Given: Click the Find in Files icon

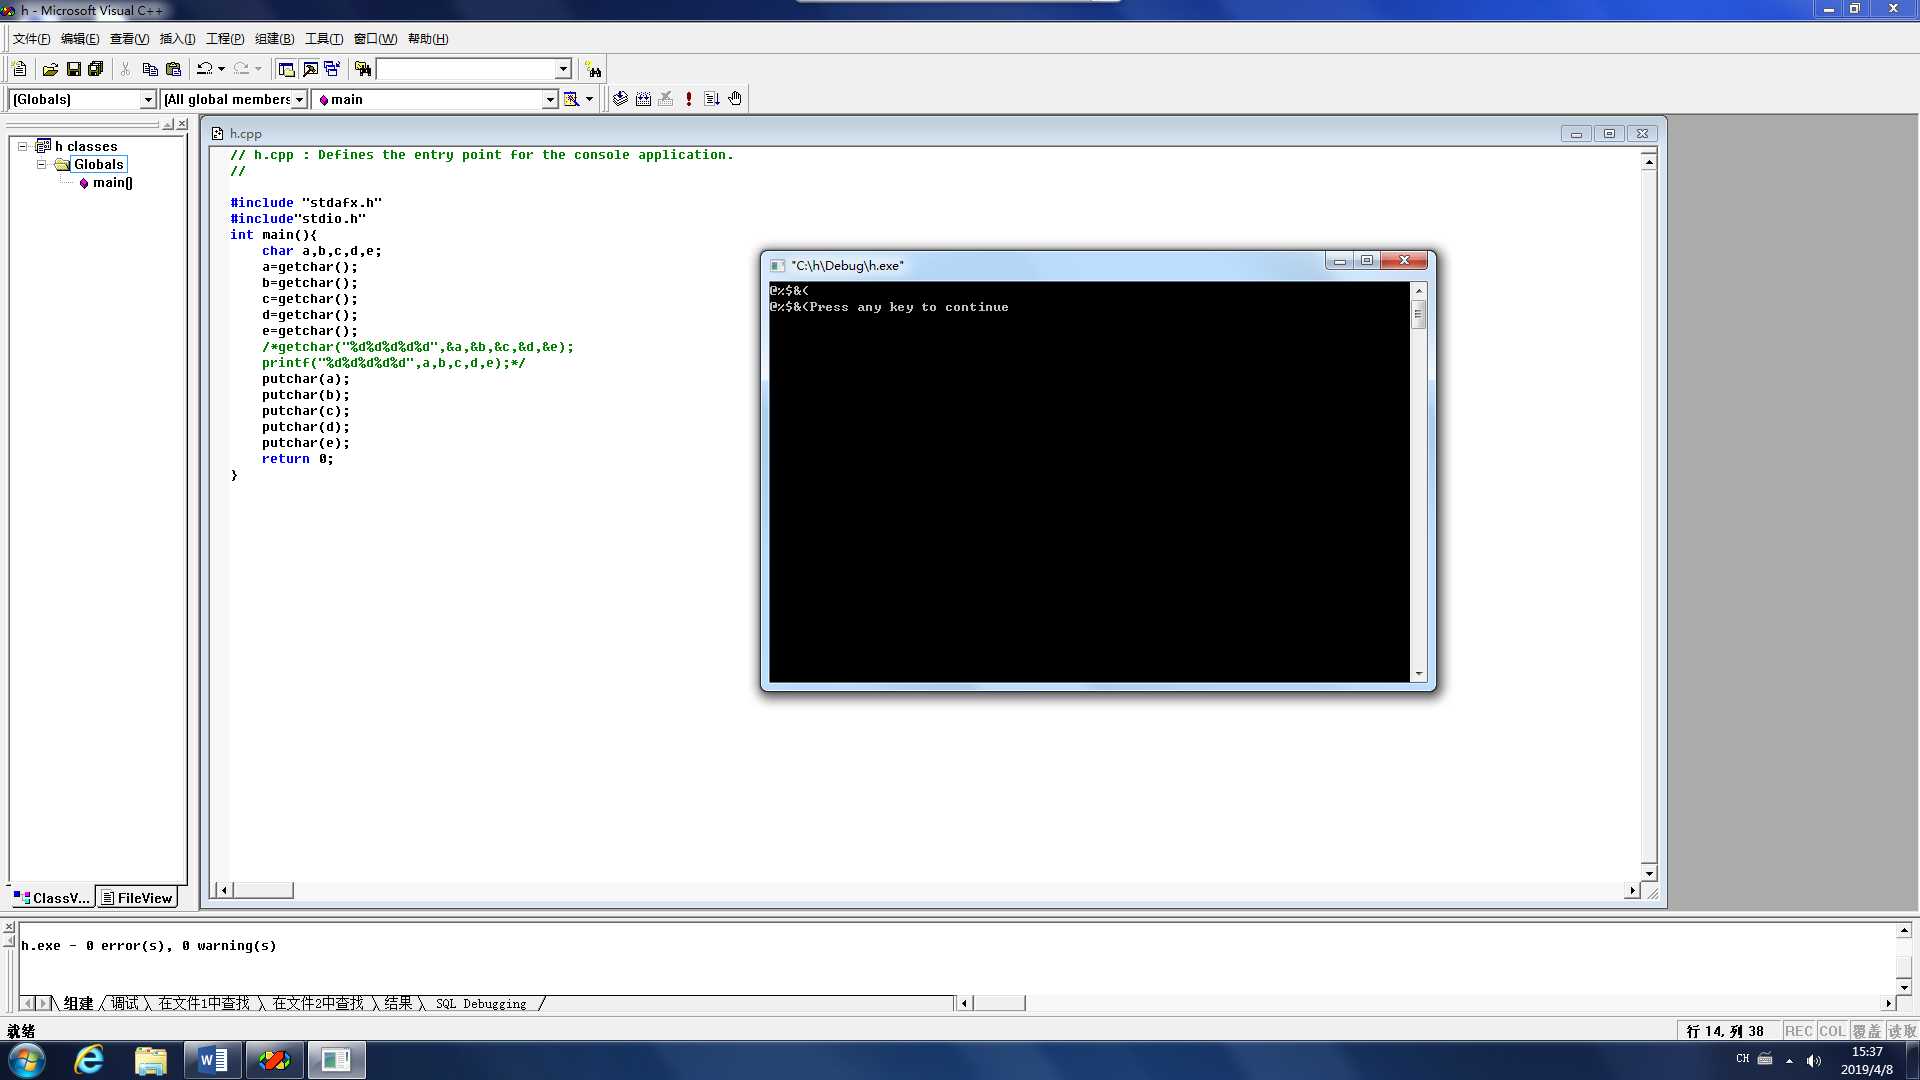Looking at the screenshot, I should click(363, 69).
